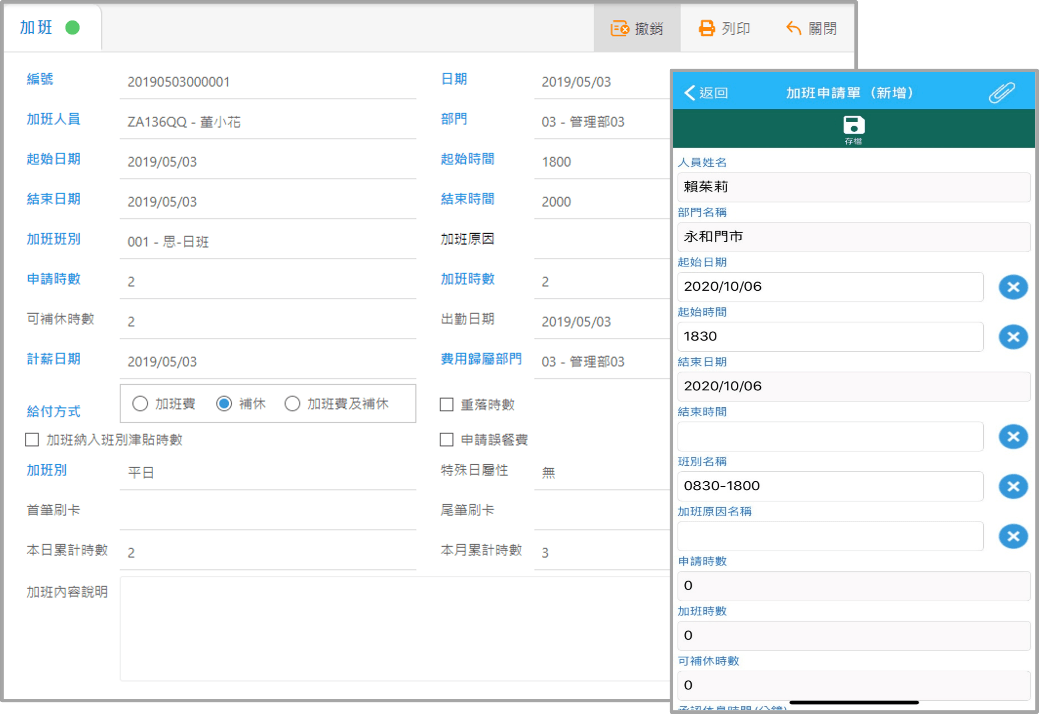The width and height of the screenshot is (1039, 714).
Task: Clear the 起始日期 field with X icon
Action: [x=1012, y=287]
